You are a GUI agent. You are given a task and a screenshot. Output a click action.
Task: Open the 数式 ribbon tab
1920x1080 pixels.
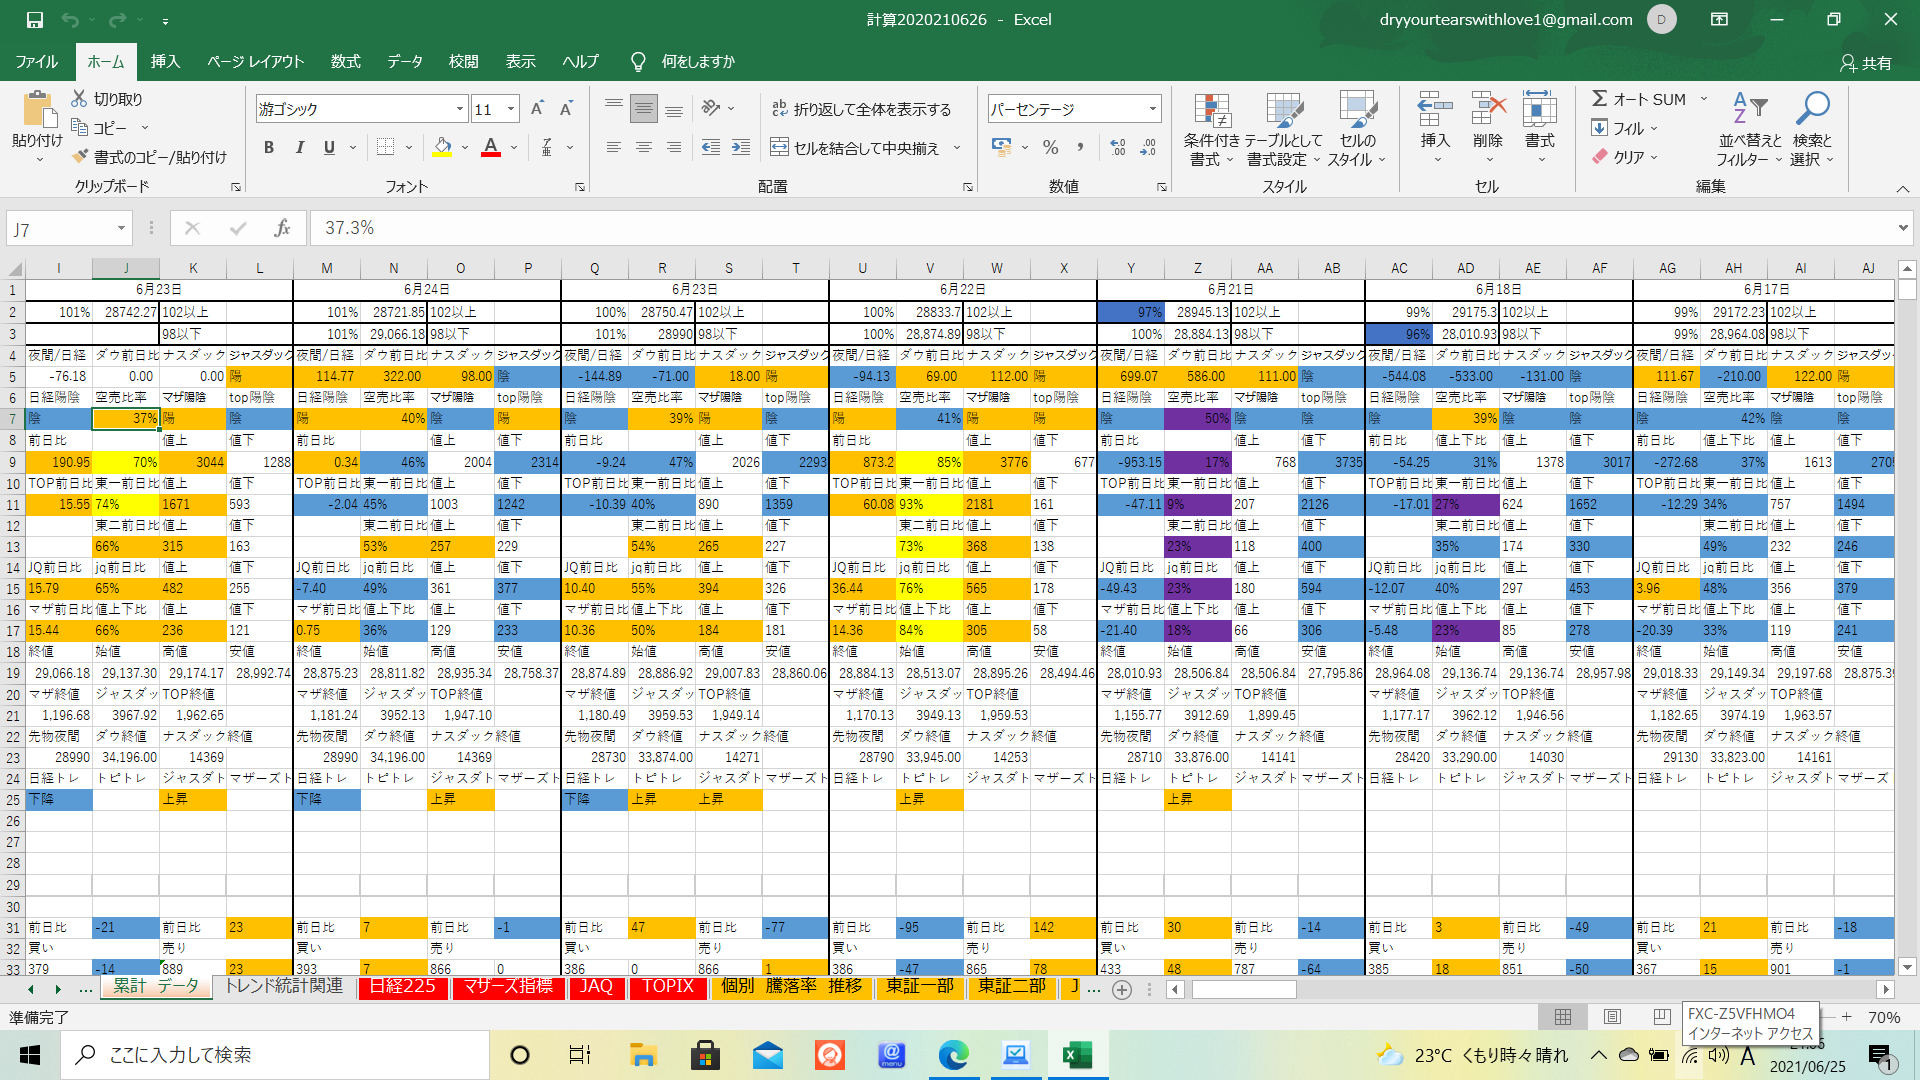point(345,61)
